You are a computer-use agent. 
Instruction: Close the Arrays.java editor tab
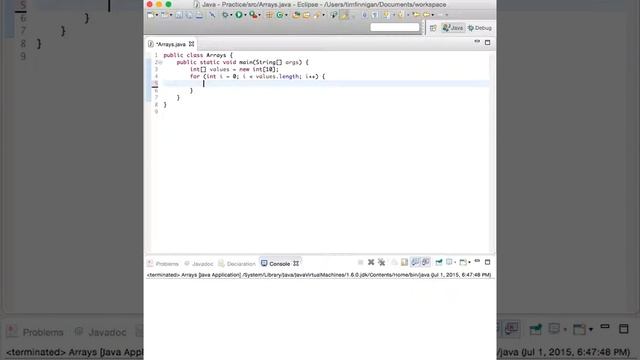[191, 44]
